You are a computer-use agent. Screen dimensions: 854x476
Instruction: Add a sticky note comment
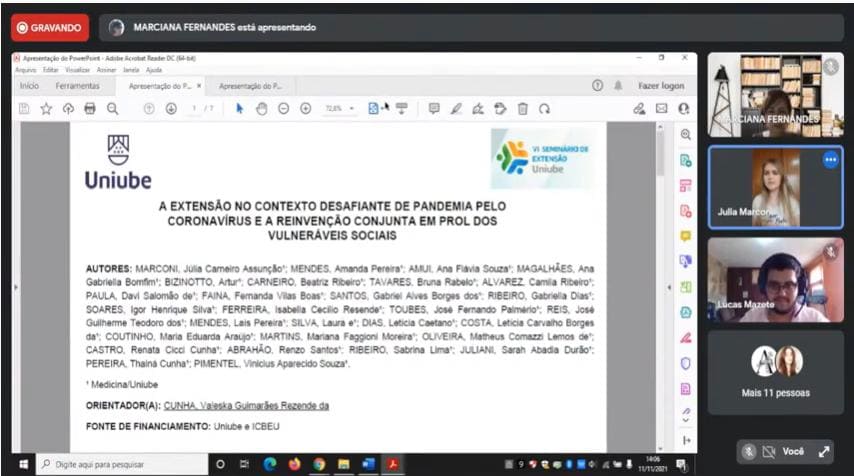click(434, 109)
